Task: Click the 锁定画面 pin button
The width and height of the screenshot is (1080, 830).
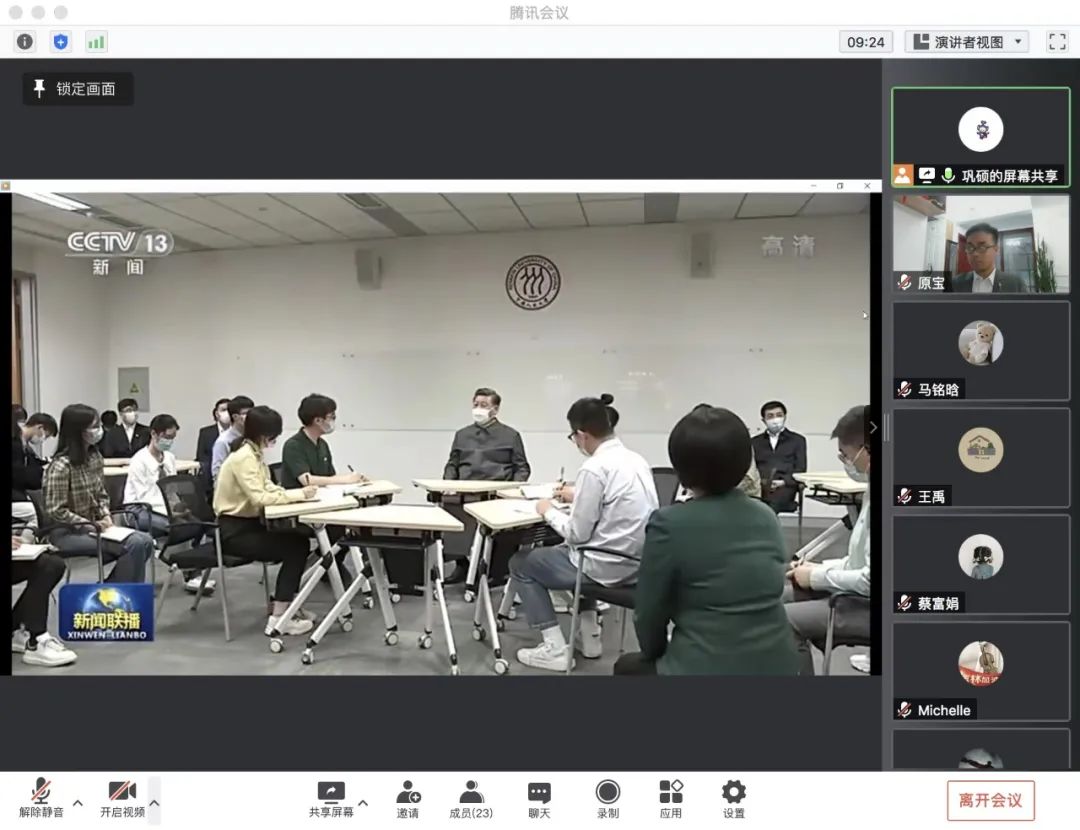Action: [x=78, y=89]
